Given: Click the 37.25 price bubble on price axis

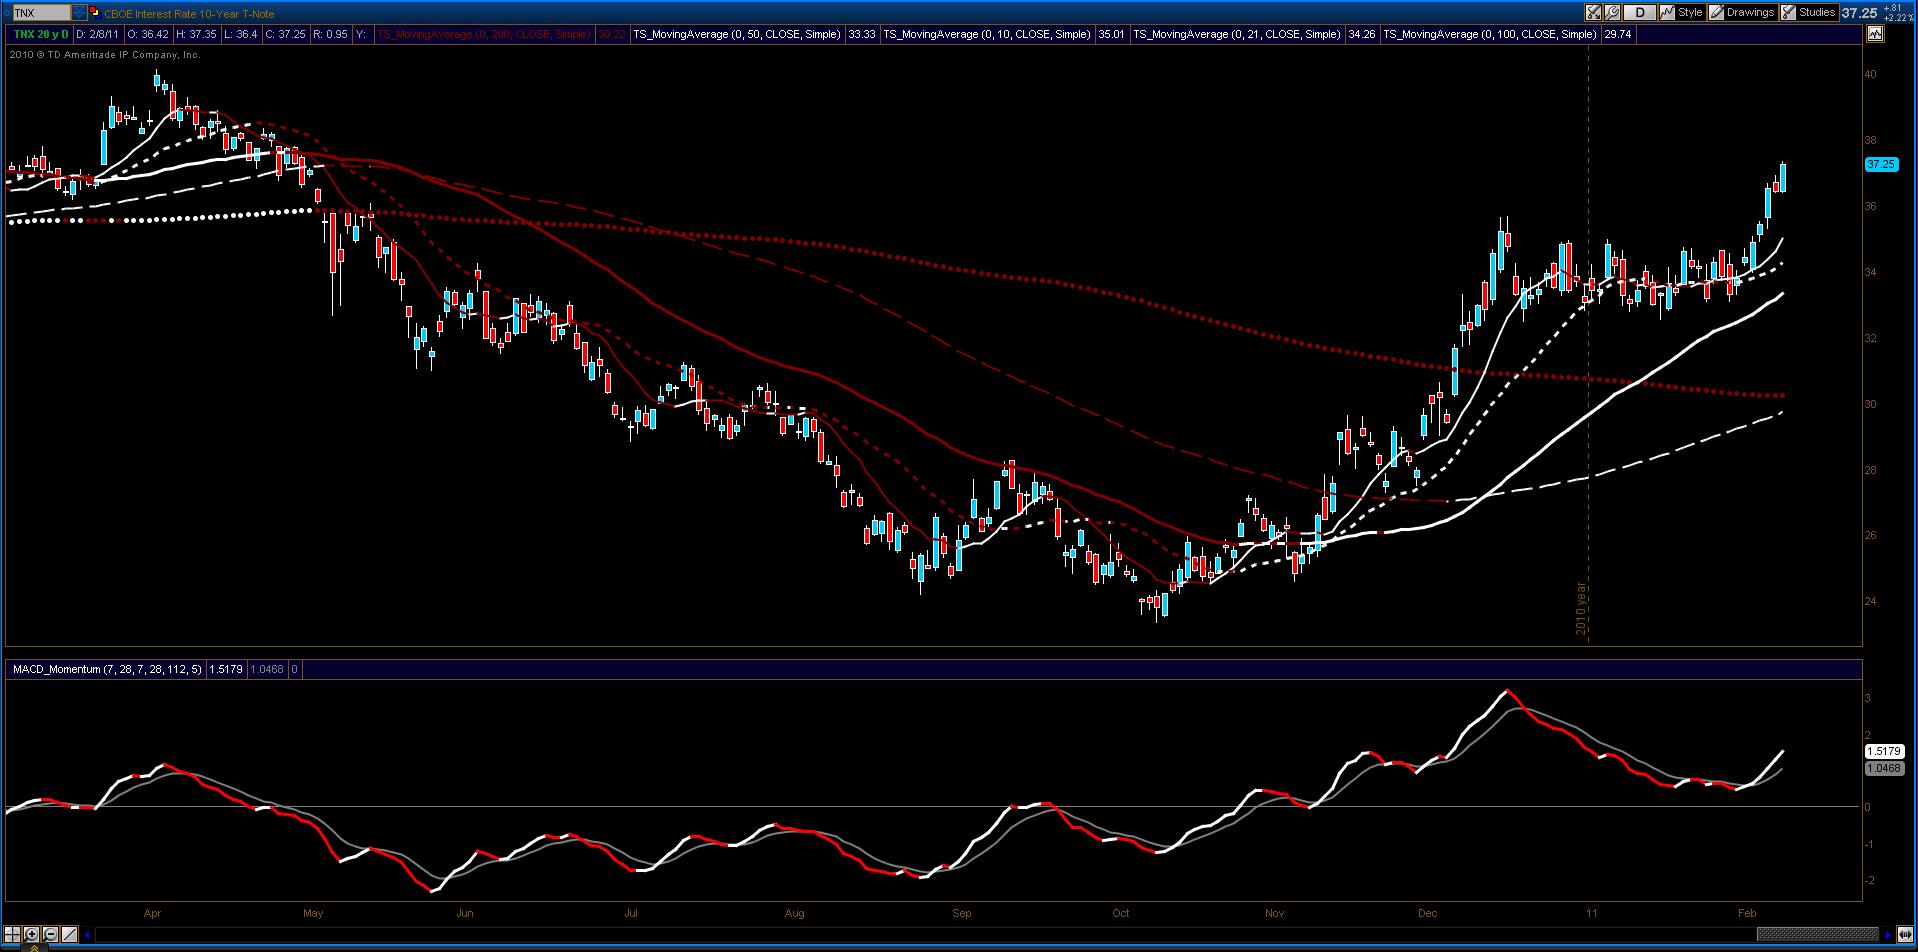Looking at the screenshot, I should click(1881, 164).
